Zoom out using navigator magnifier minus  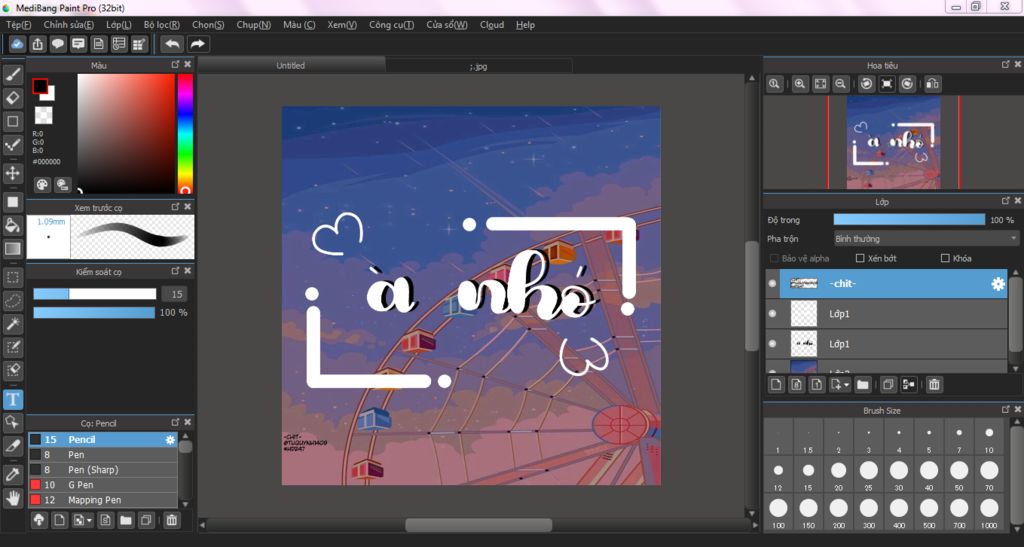(x=841, y=84)
